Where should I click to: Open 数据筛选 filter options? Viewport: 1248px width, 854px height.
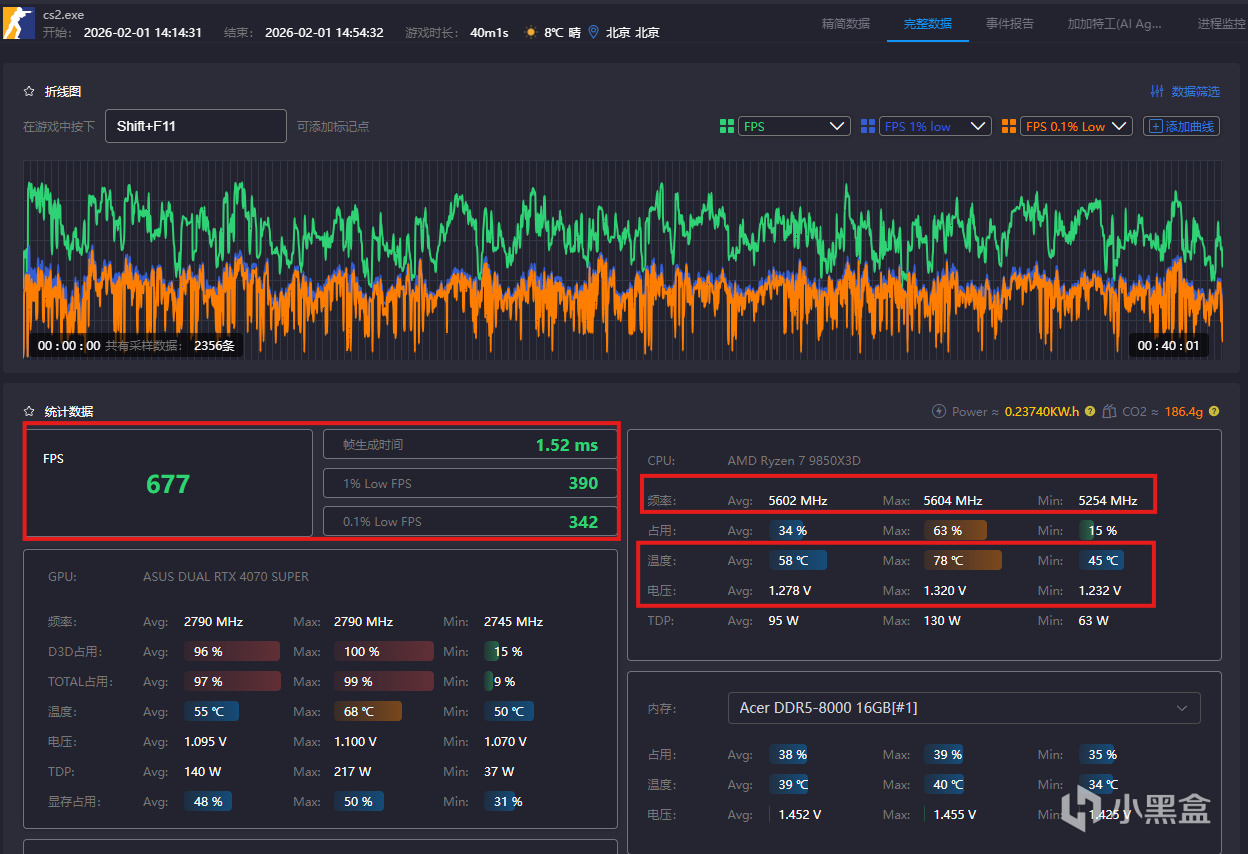tap(1185, 91)
